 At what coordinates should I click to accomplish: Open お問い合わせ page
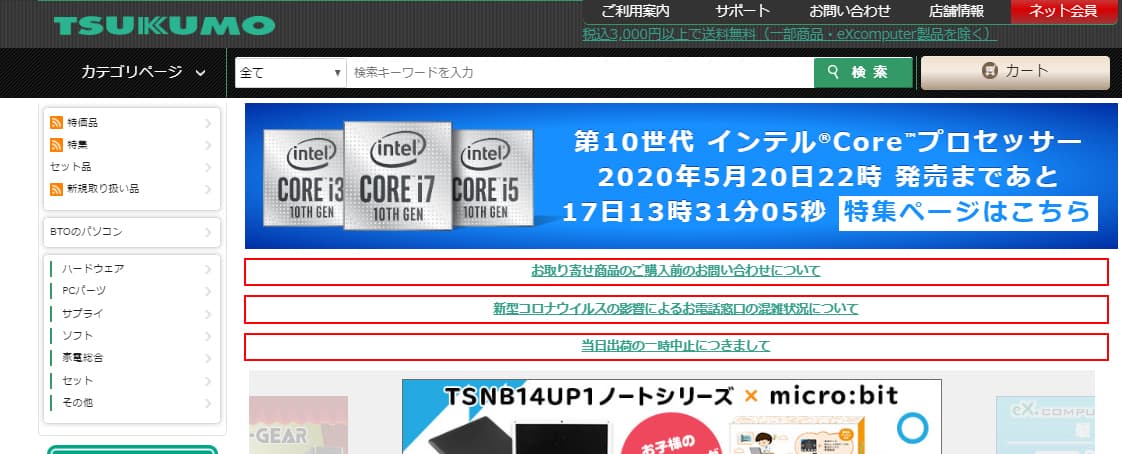pos(850,11)
